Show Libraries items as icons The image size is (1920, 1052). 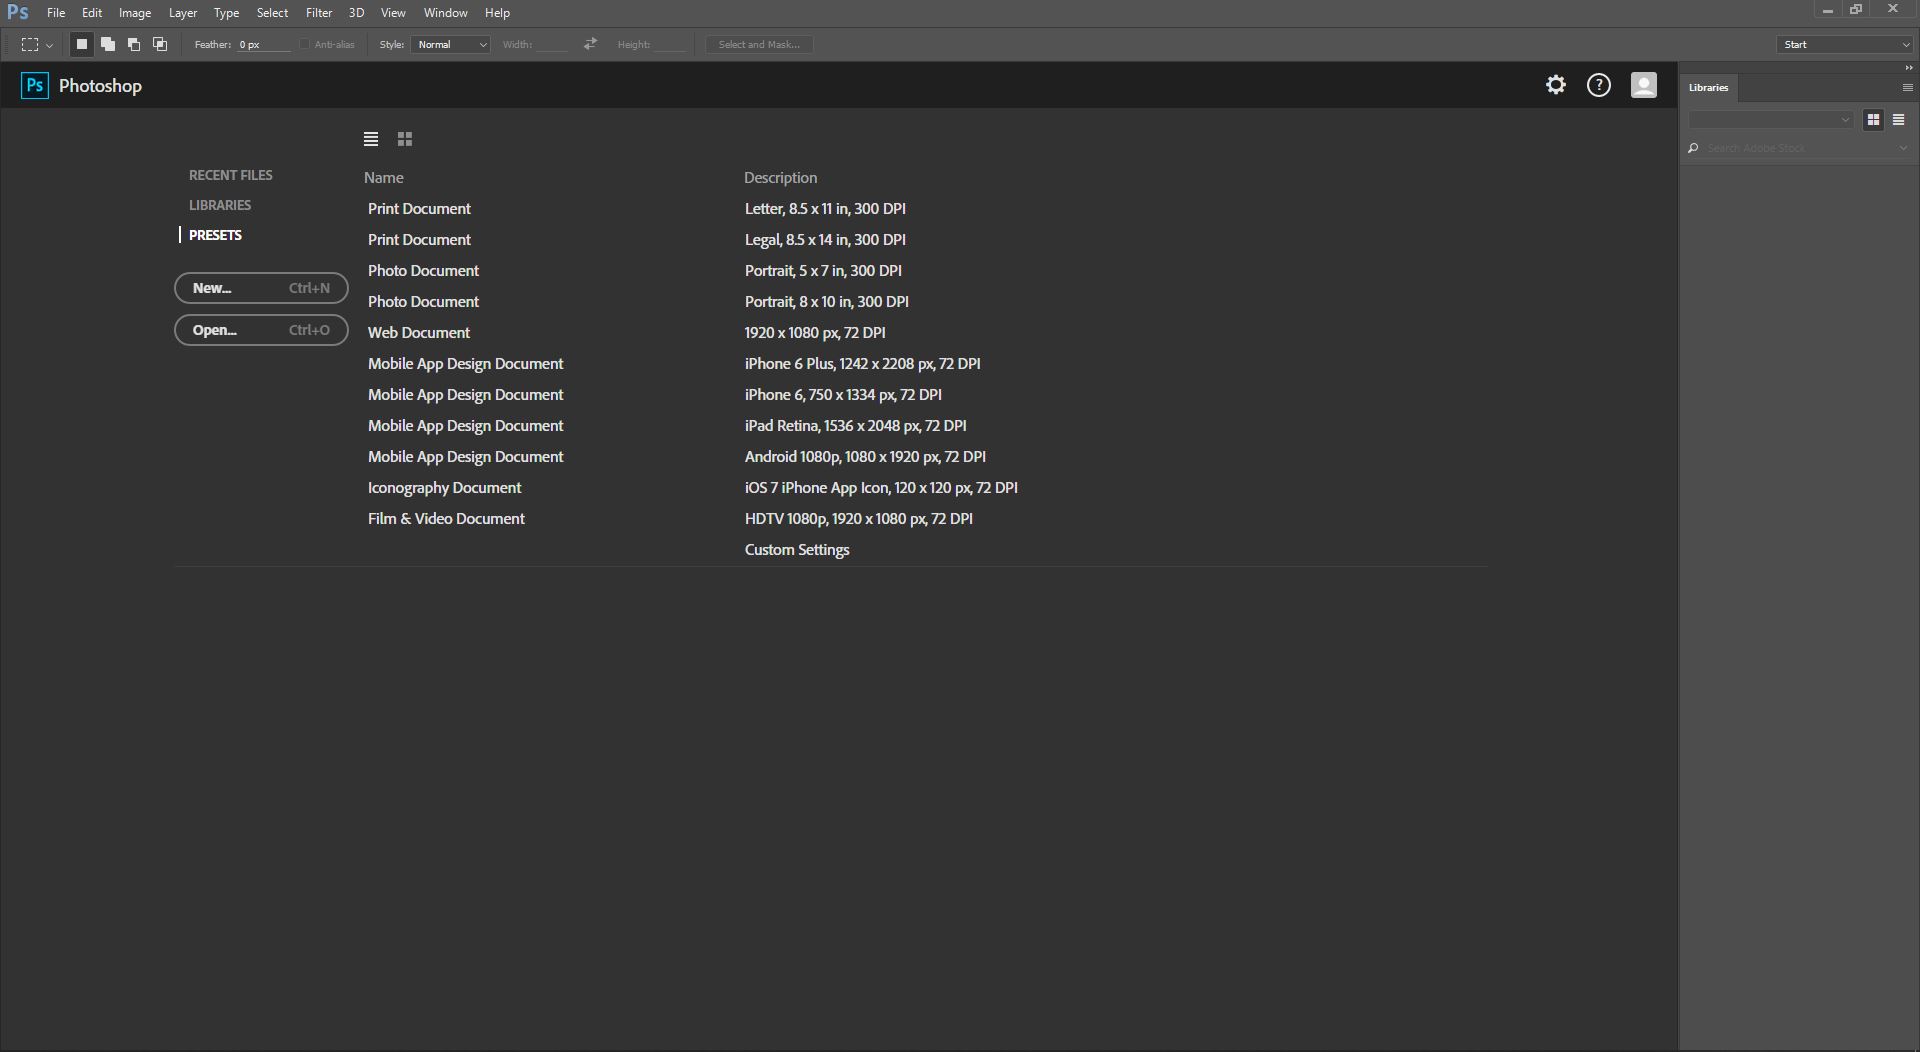pyautogui.click(x=1873, y=120)
